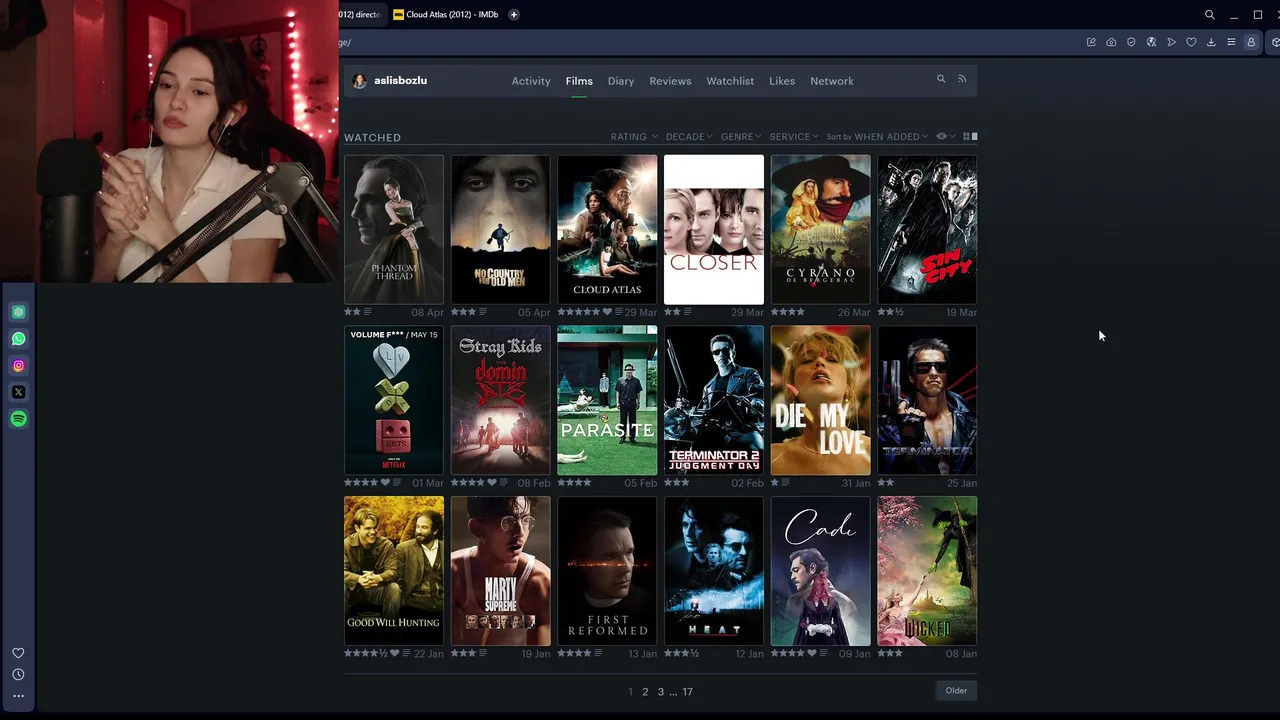Go to page 2 of films
This screenshot has height=720, width=1280.
(x=645, y=692)
